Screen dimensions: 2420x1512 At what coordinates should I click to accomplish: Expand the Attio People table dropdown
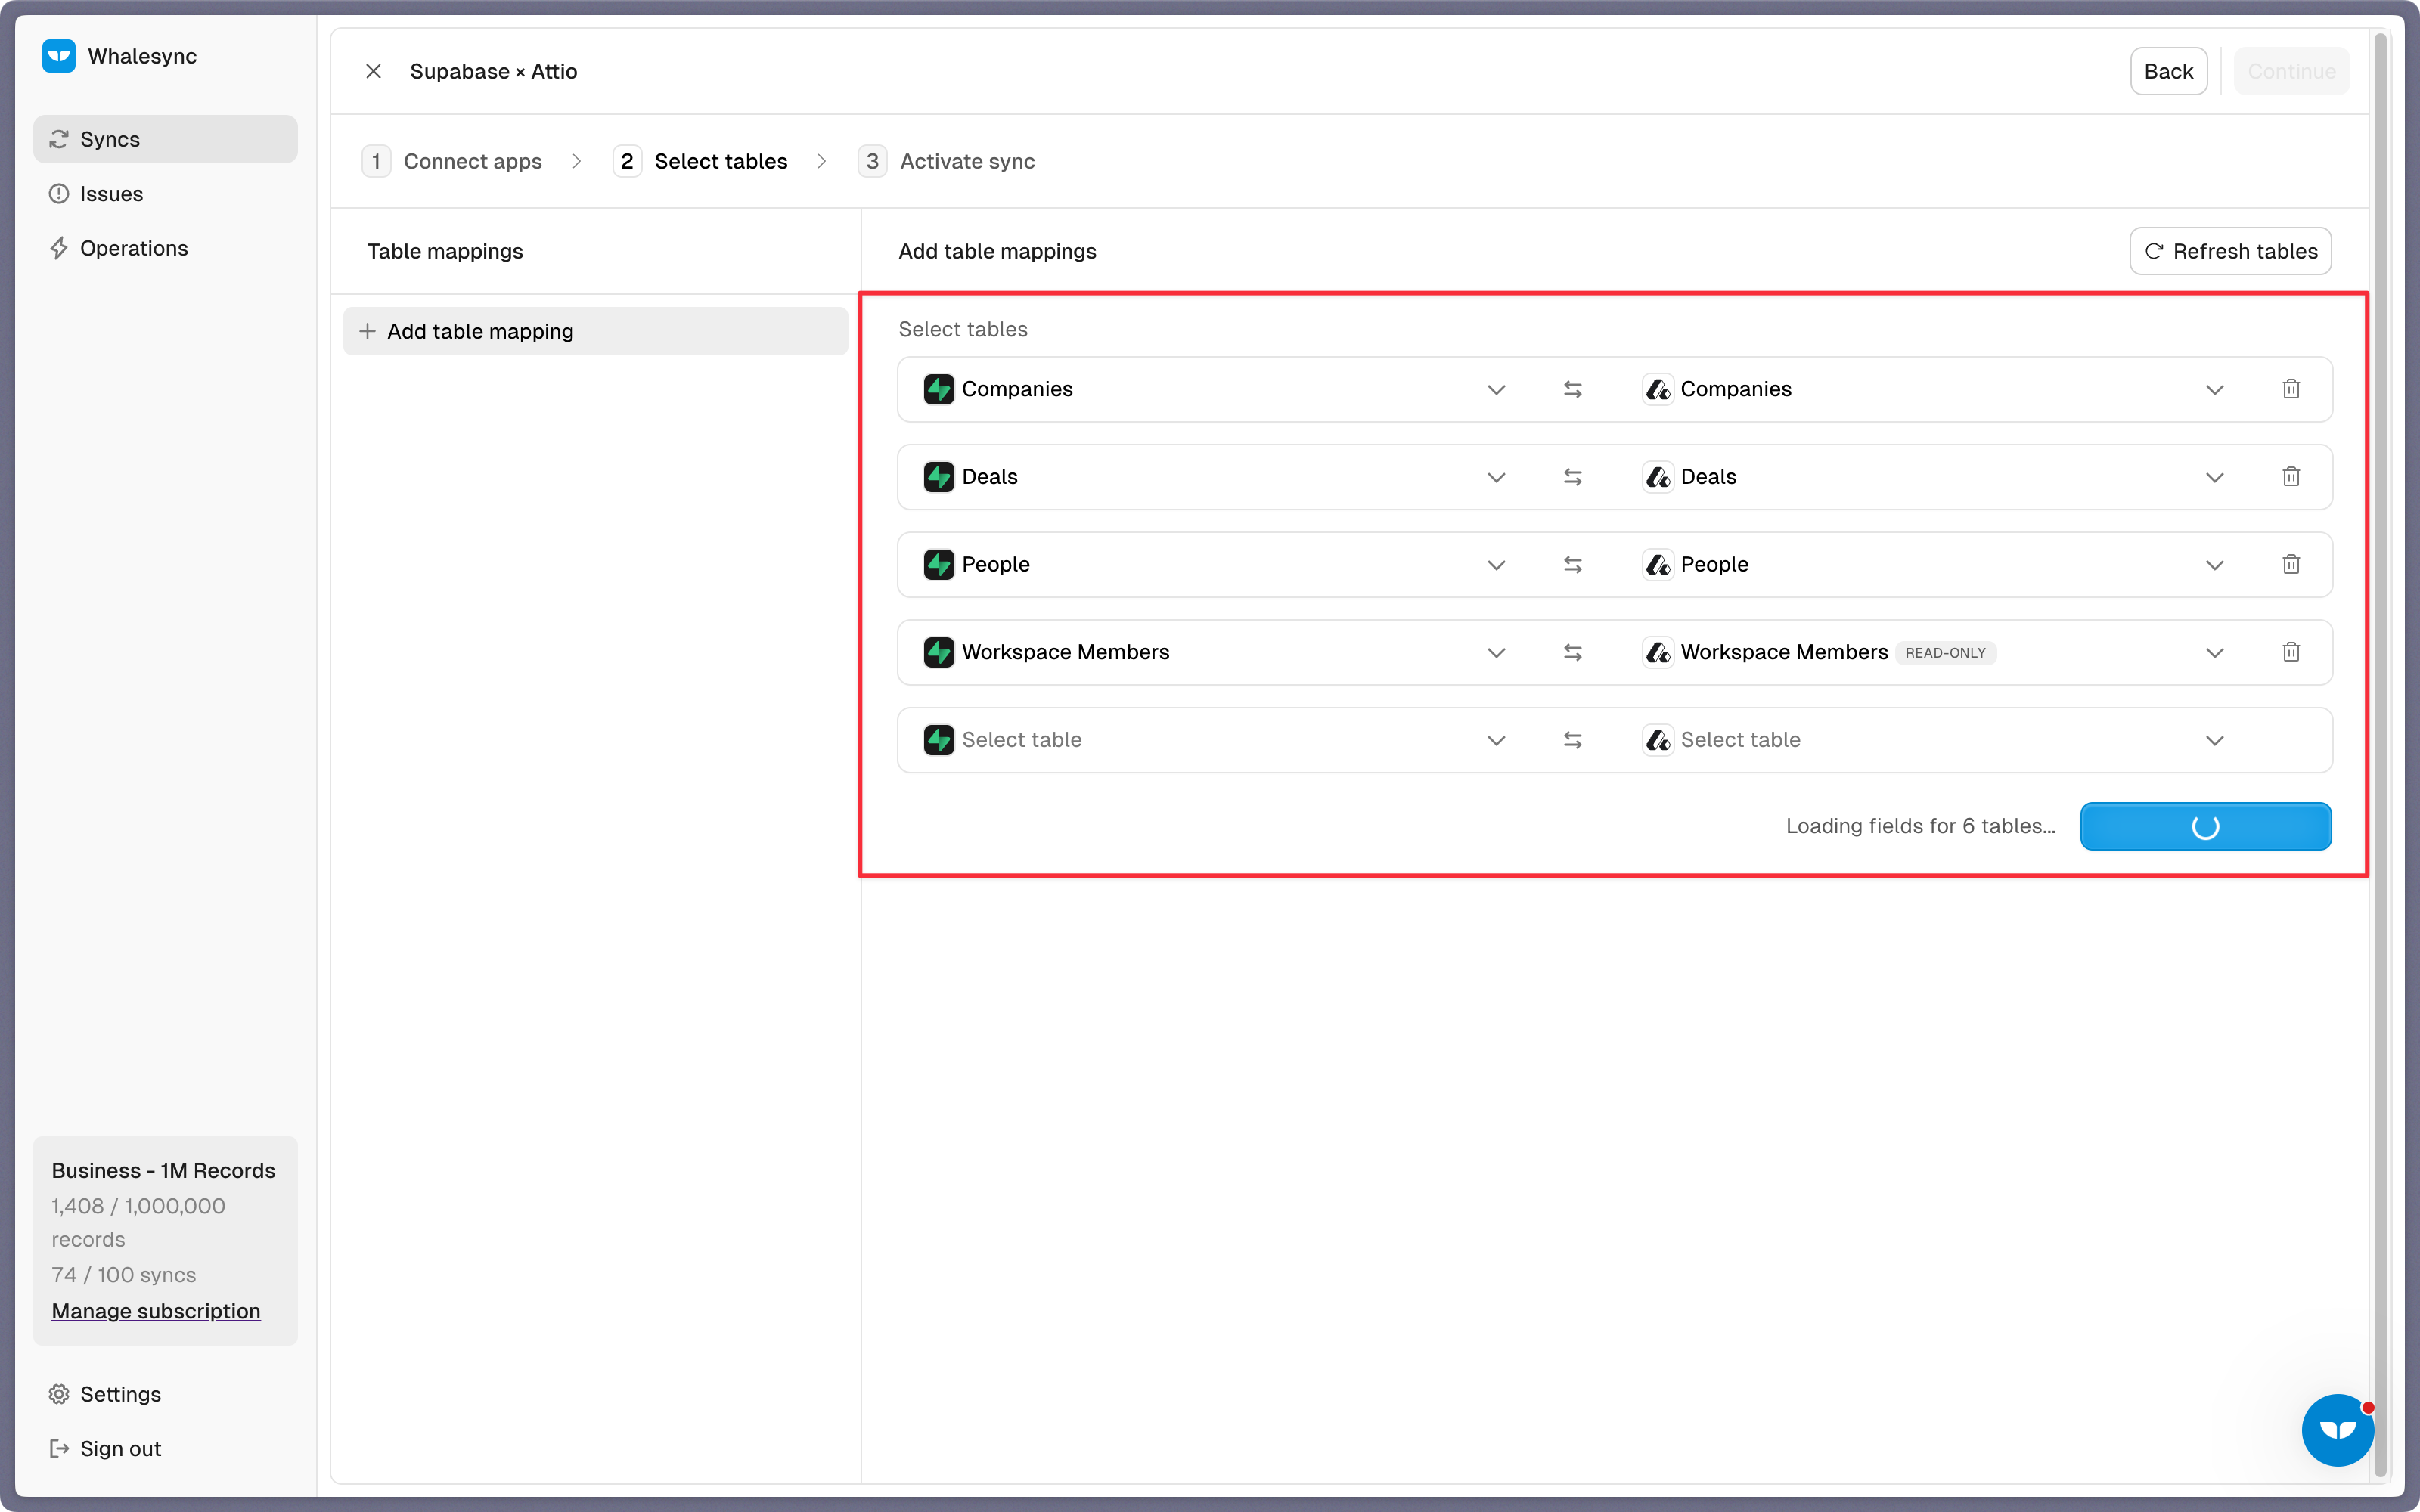click(2214, 565)
